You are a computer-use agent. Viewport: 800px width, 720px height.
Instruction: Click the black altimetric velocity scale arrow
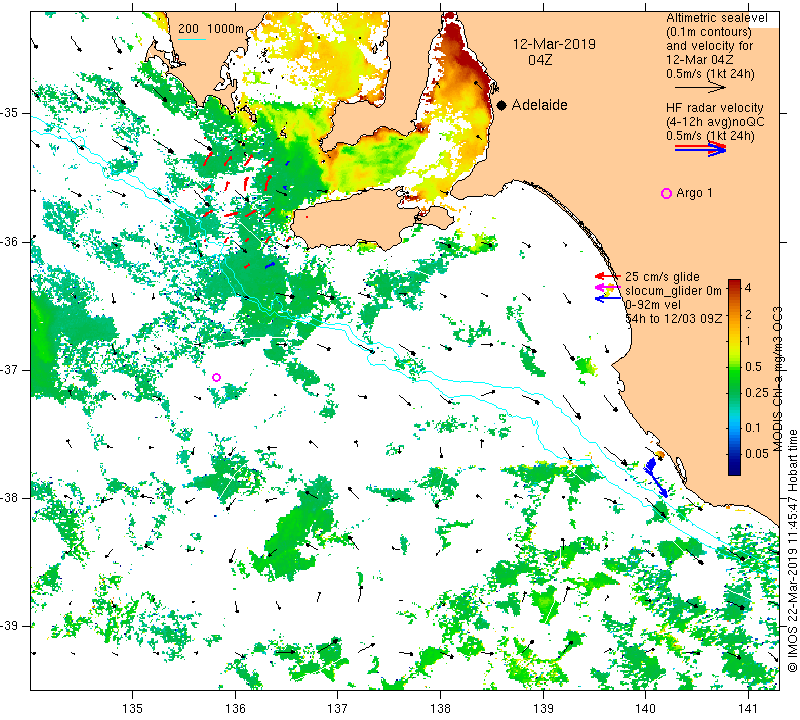700,88
